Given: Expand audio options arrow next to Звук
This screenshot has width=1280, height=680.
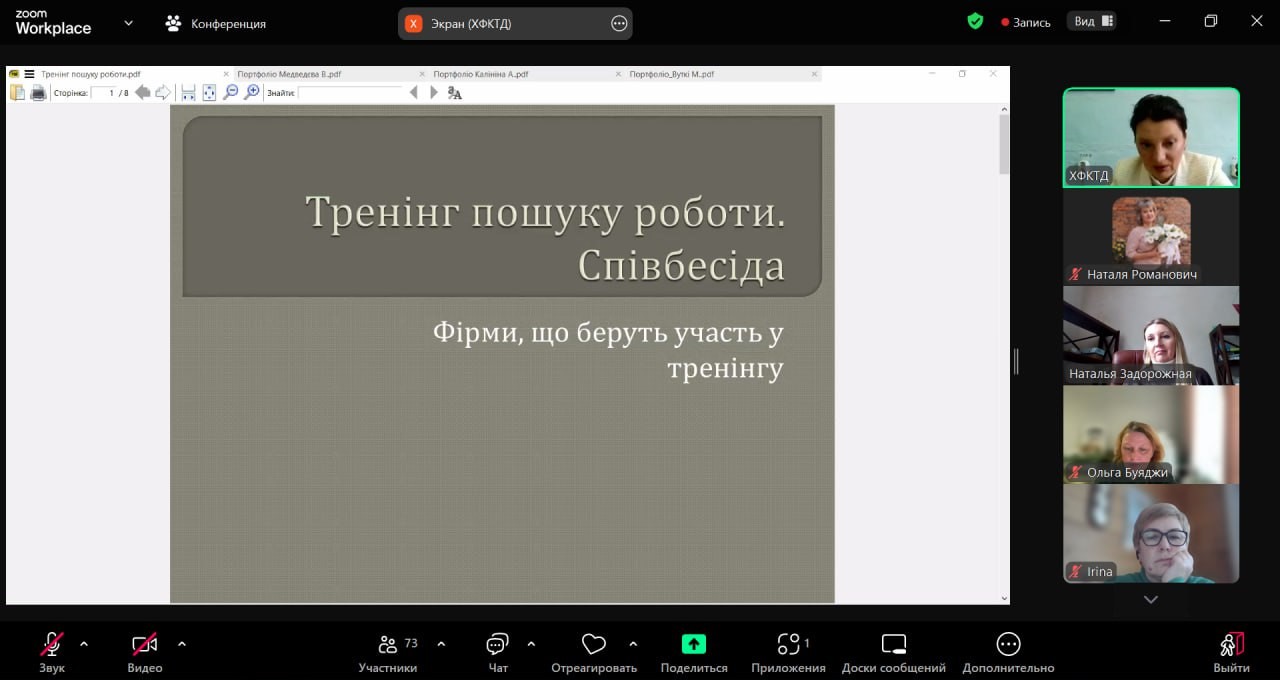Looking at the screenshot, I should pos(84,644).
